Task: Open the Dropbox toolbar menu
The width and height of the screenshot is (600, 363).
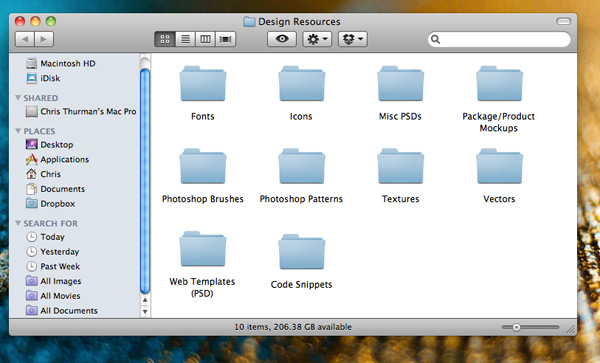Action: [353, 39]
